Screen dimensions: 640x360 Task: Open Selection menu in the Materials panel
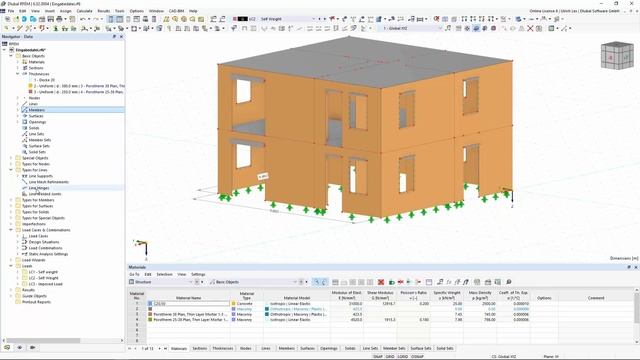coord(164,274)
